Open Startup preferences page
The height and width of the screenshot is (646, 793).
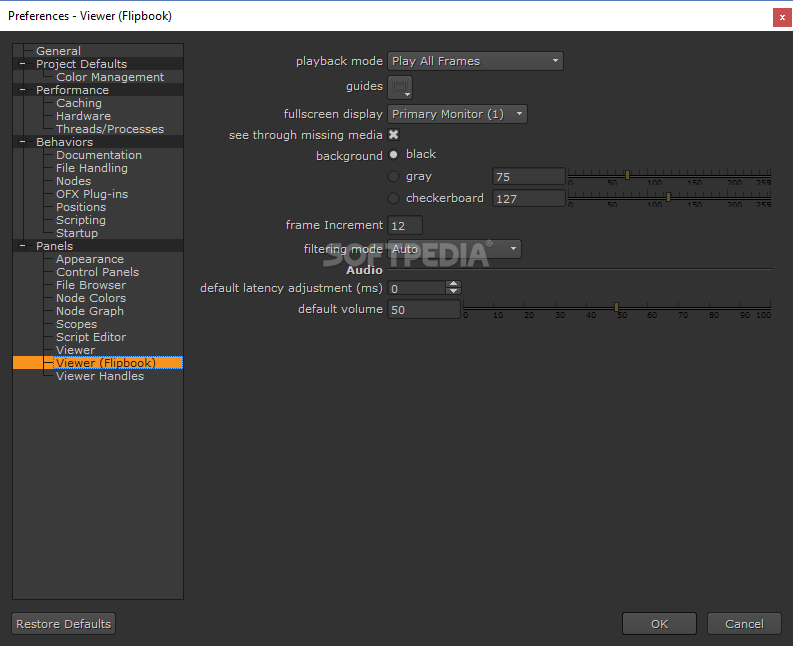77,233
